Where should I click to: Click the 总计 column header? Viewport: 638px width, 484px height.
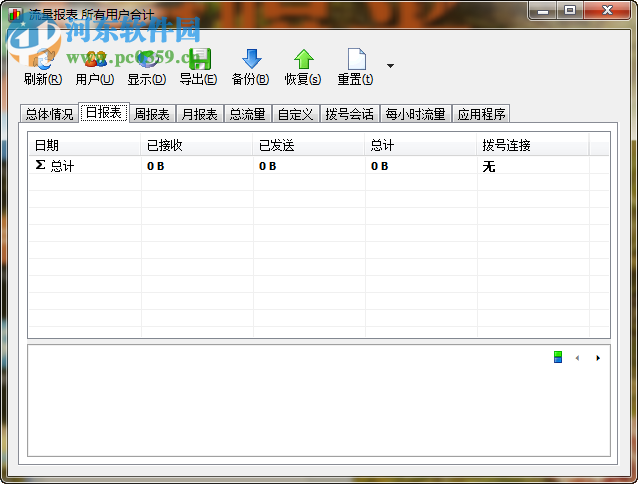tap(421, 145)
